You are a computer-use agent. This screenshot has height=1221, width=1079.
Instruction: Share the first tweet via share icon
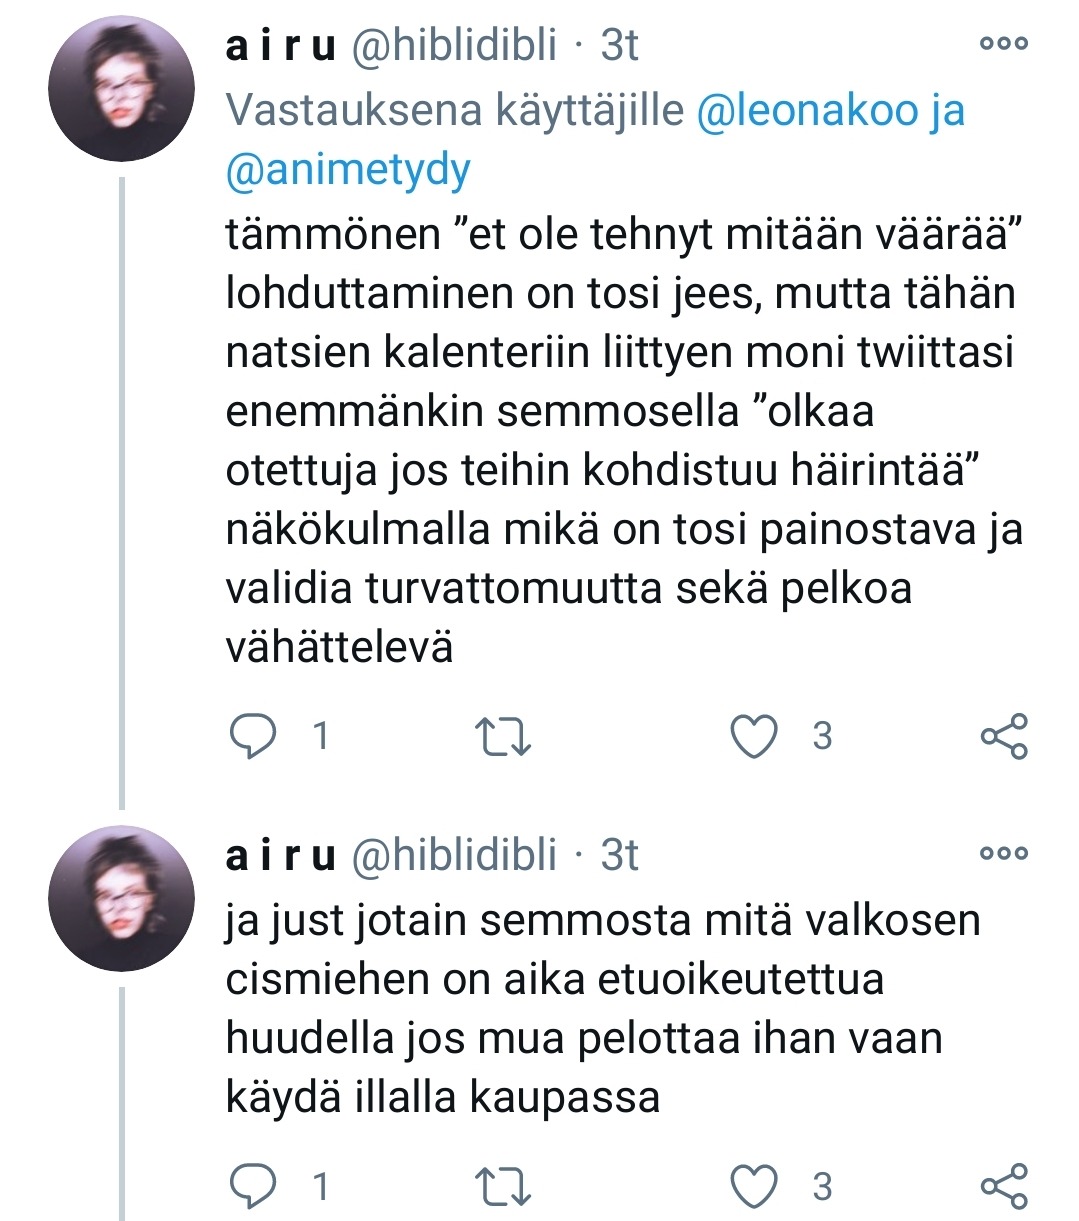[x=1004, y=737]
